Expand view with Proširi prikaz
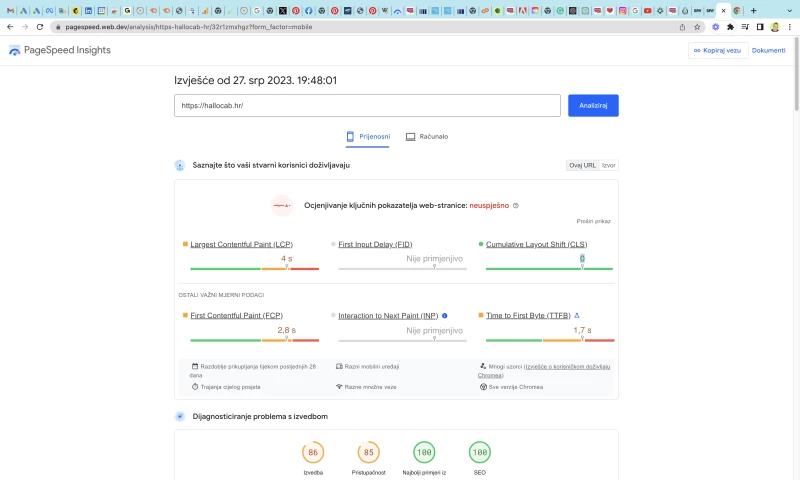 593,221
